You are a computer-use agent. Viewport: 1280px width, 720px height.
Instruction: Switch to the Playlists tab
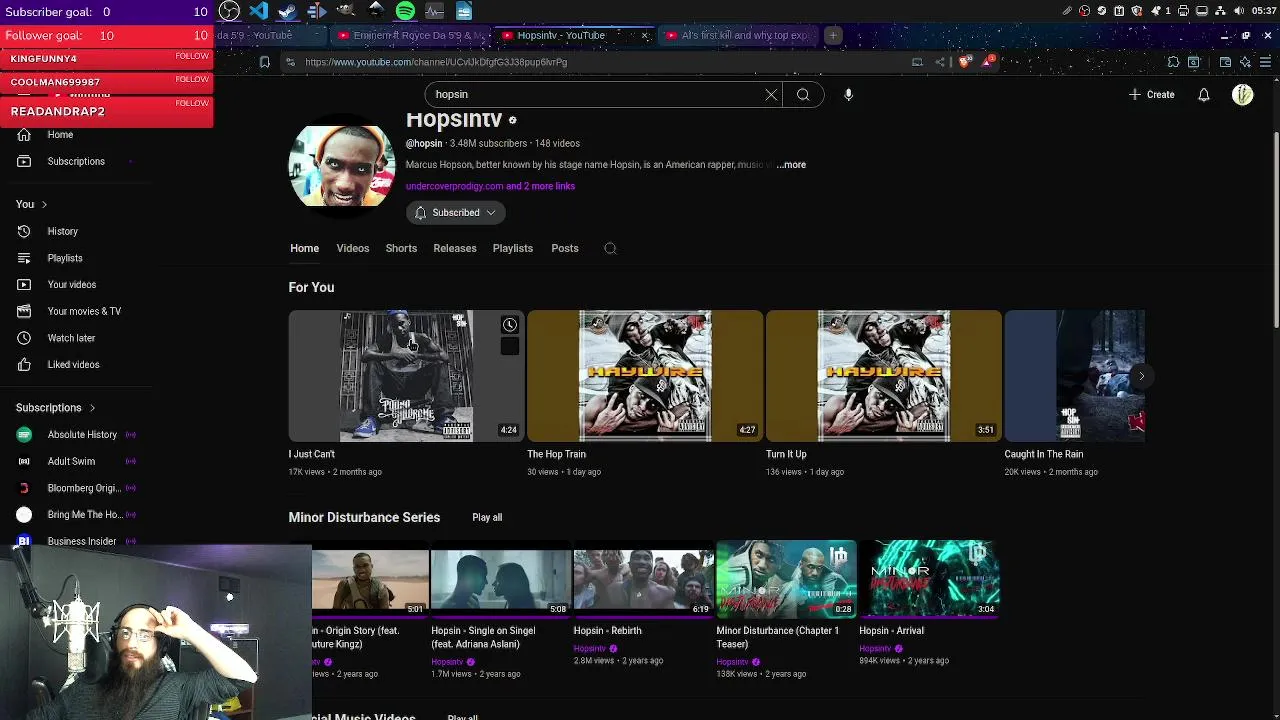513,249
